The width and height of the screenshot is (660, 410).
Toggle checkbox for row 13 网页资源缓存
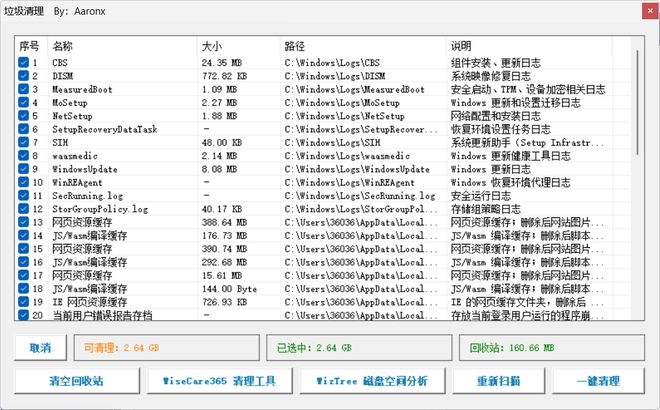23,222
